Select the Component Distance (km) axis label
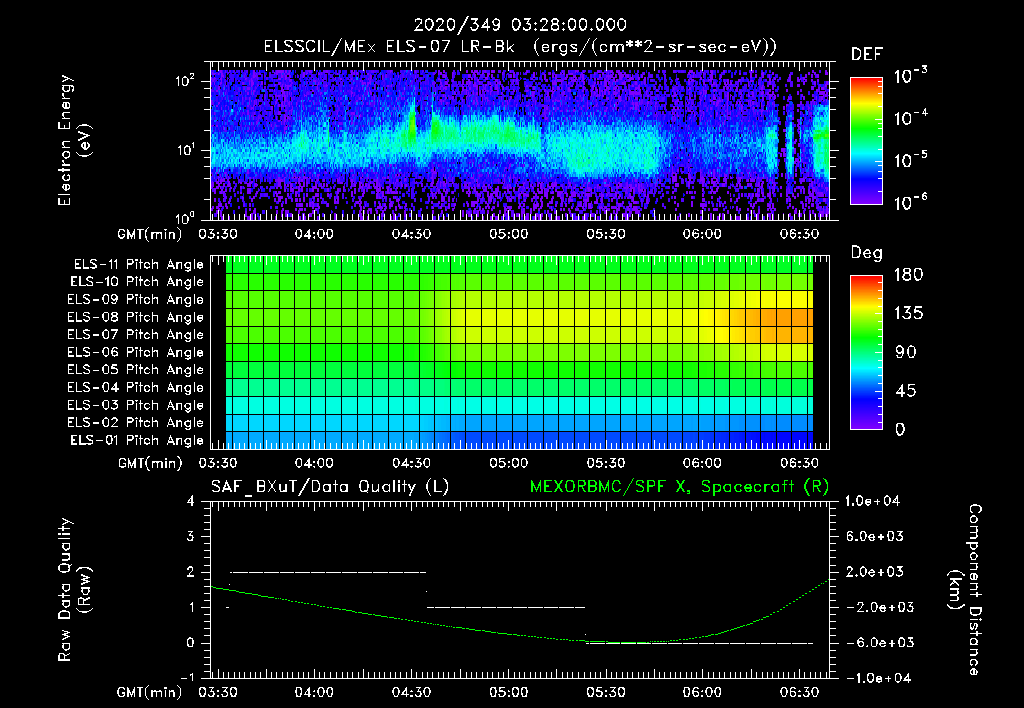1024x708 pixels. click(965, 590)
